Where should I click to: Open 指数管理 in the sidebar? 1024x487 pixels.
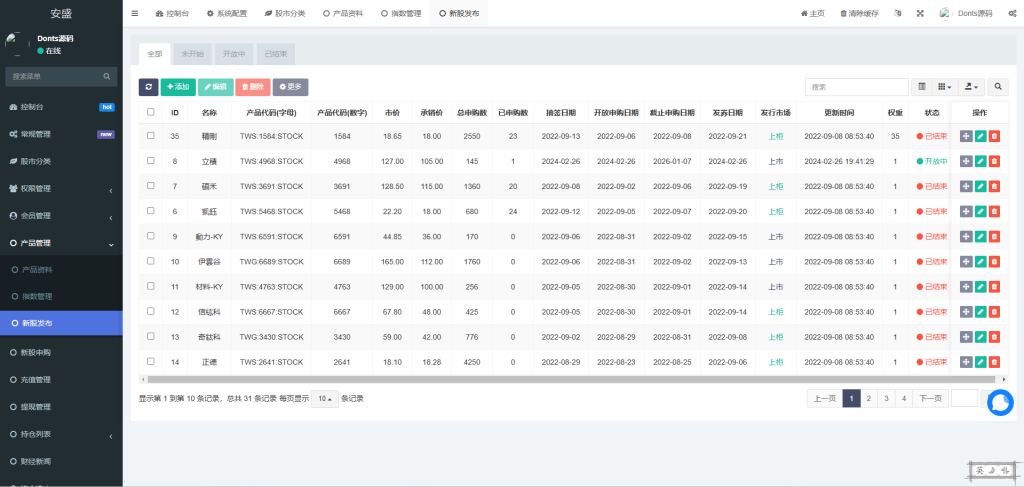coord(37,296)
